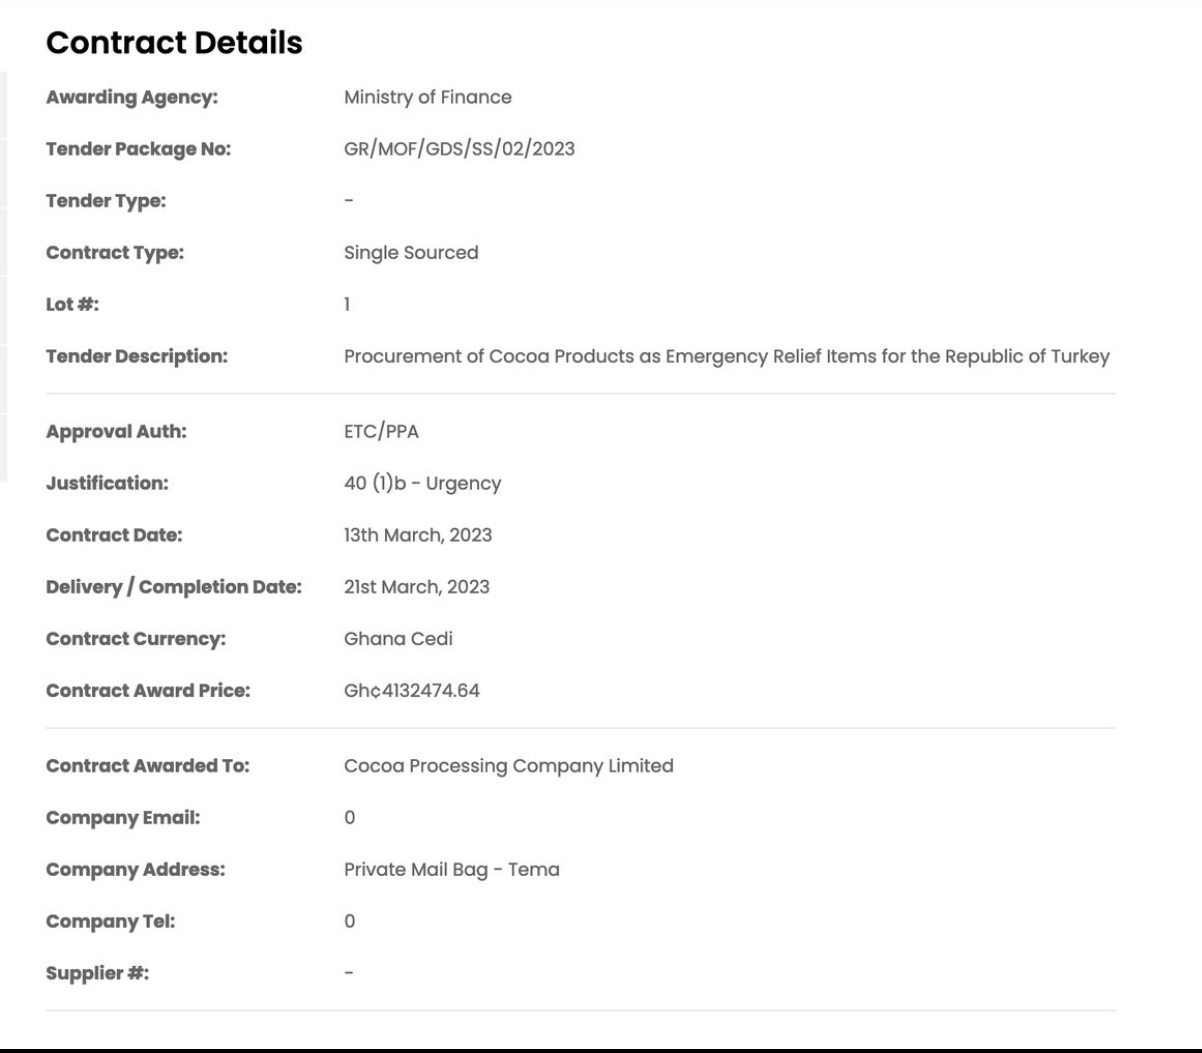Click the Ghana Cedi currency value
Screen dimensions: 1202x1053
[x=398, y=639]
